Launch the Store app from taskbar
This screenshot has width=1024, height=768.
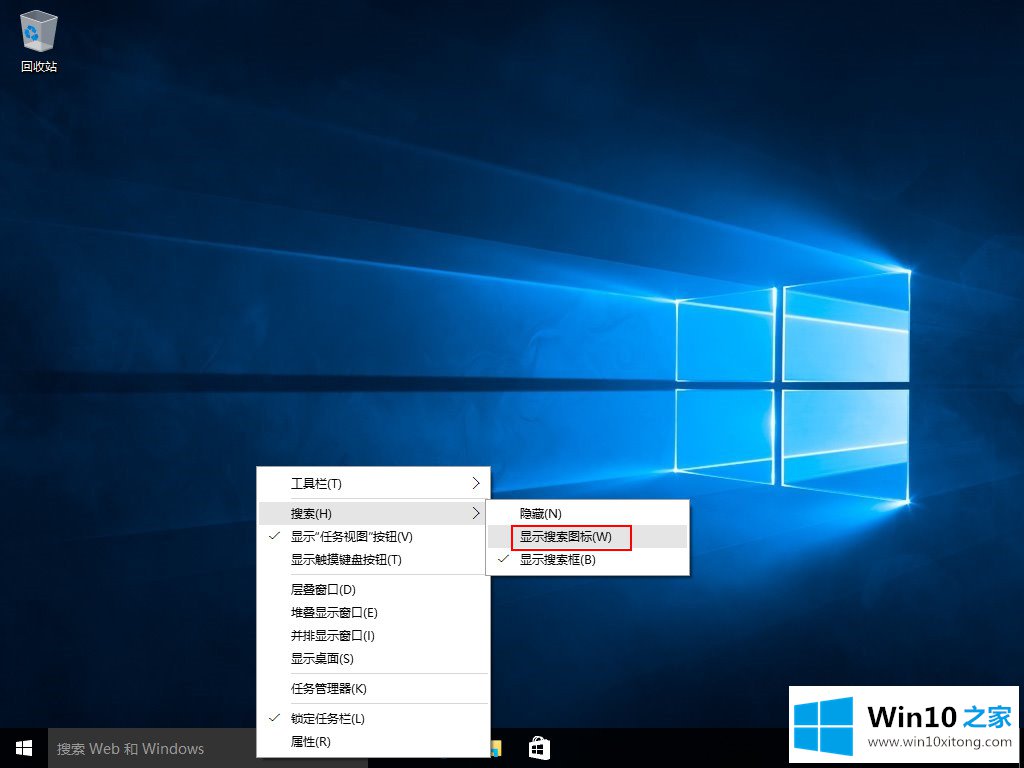coord(539,748)
